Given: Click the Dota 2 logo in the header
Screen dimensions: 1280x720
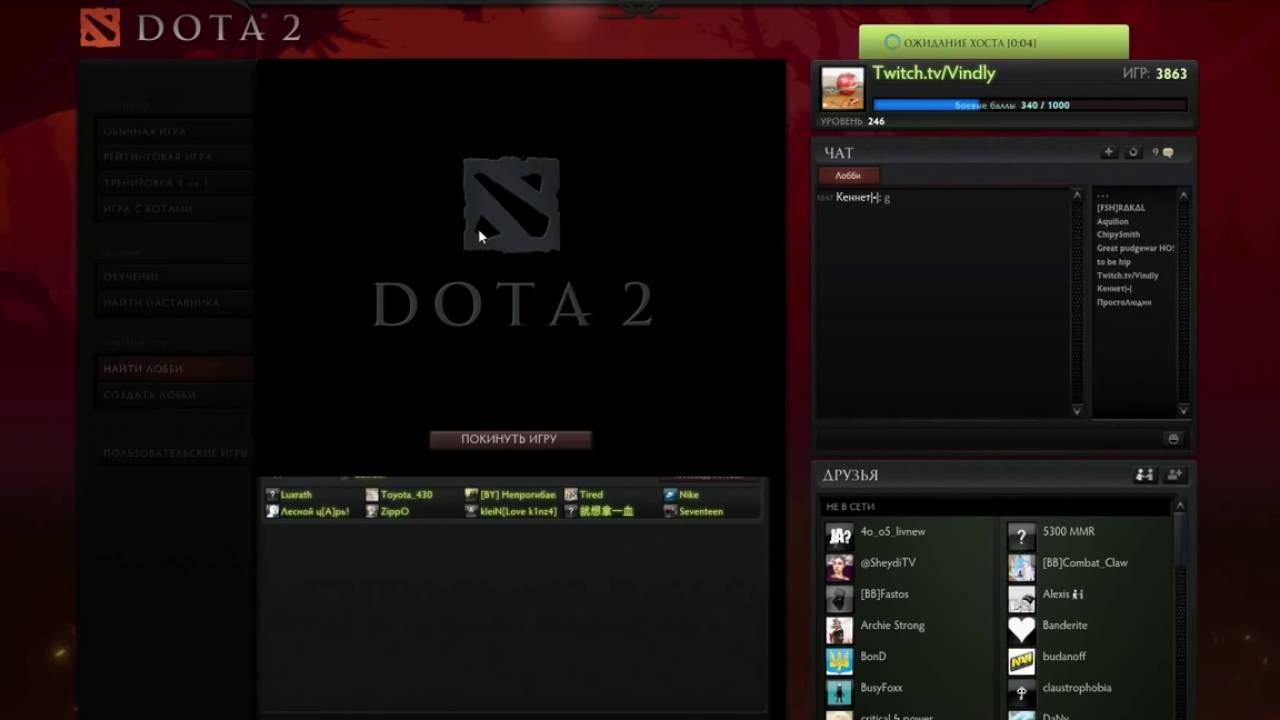Looking at the screenshot, I should click(190, 28).
